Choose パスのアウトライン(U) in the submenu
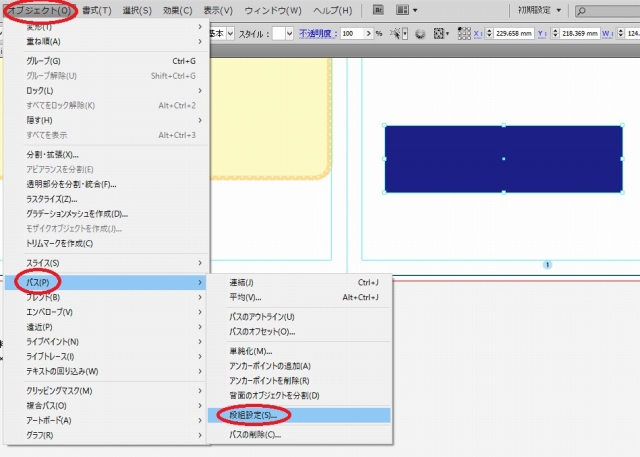The height and width of the screenshot is (457, 640). pyautogui.click(x=299, y=317)
